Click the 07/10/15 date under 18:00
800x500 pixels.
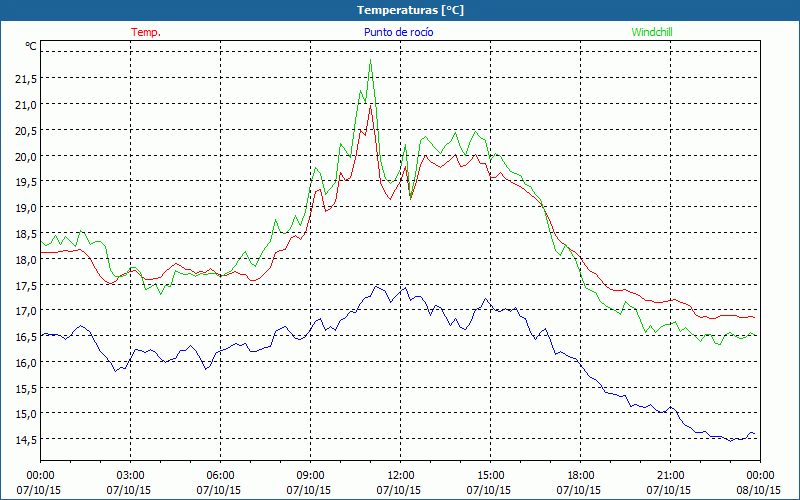(579, 490)
